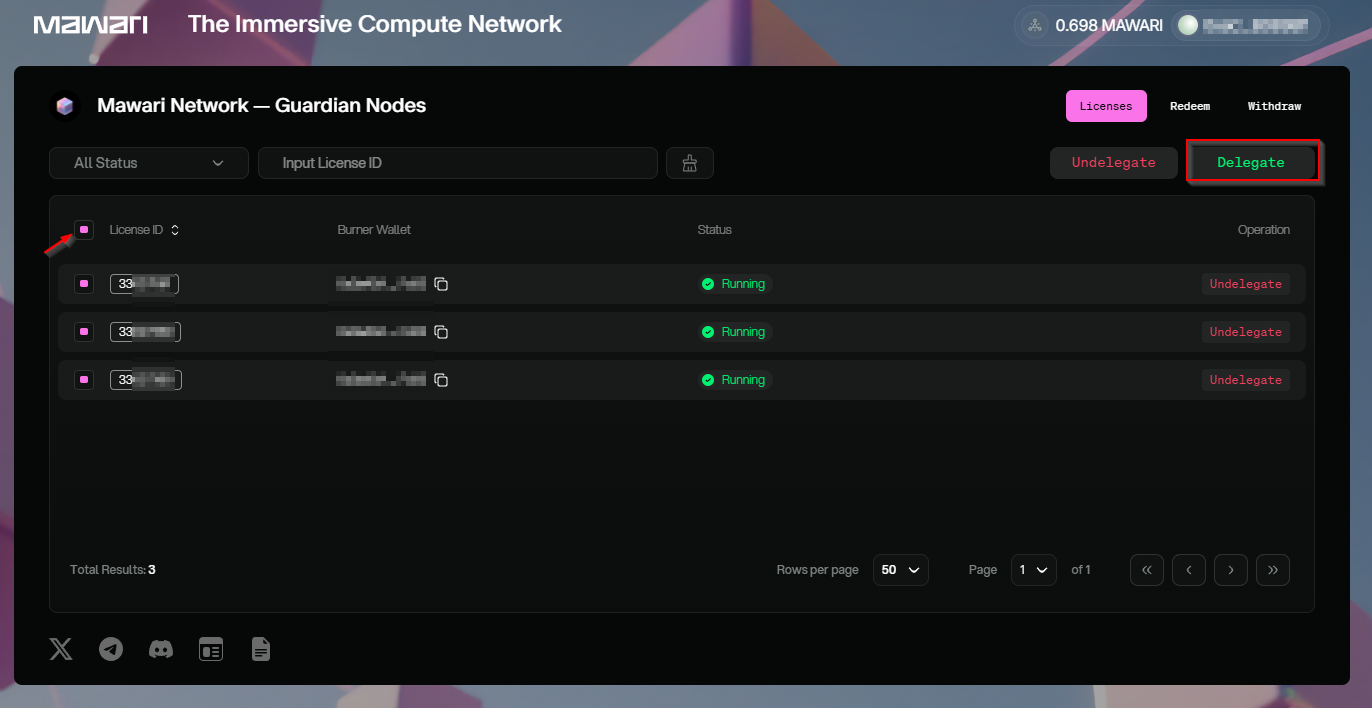The width and height of the screenshot is (1372, 708).
Task: Uncheck the first license row checkbox
Action: pos(84,284)
